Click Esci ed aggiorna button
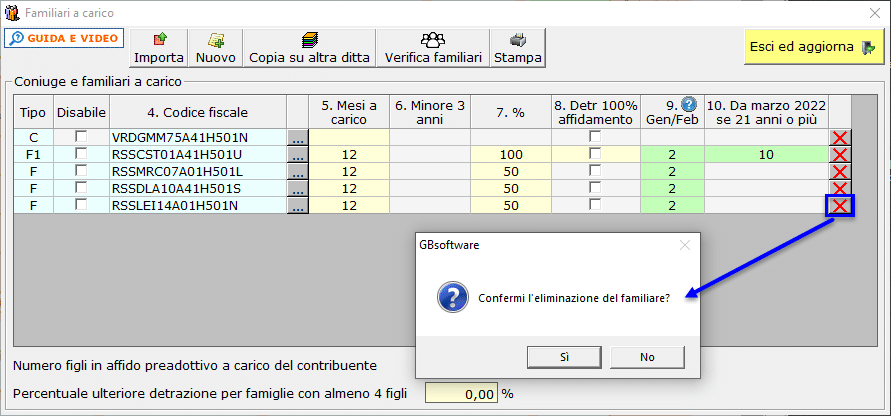This screenshot has width=891, height=416. tap(814, 47)
